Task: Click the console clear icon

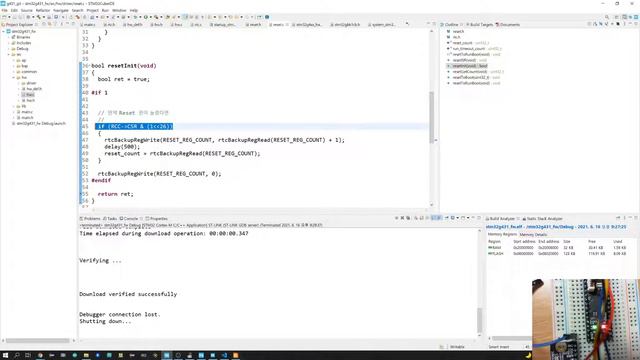Action: [416, 218]
